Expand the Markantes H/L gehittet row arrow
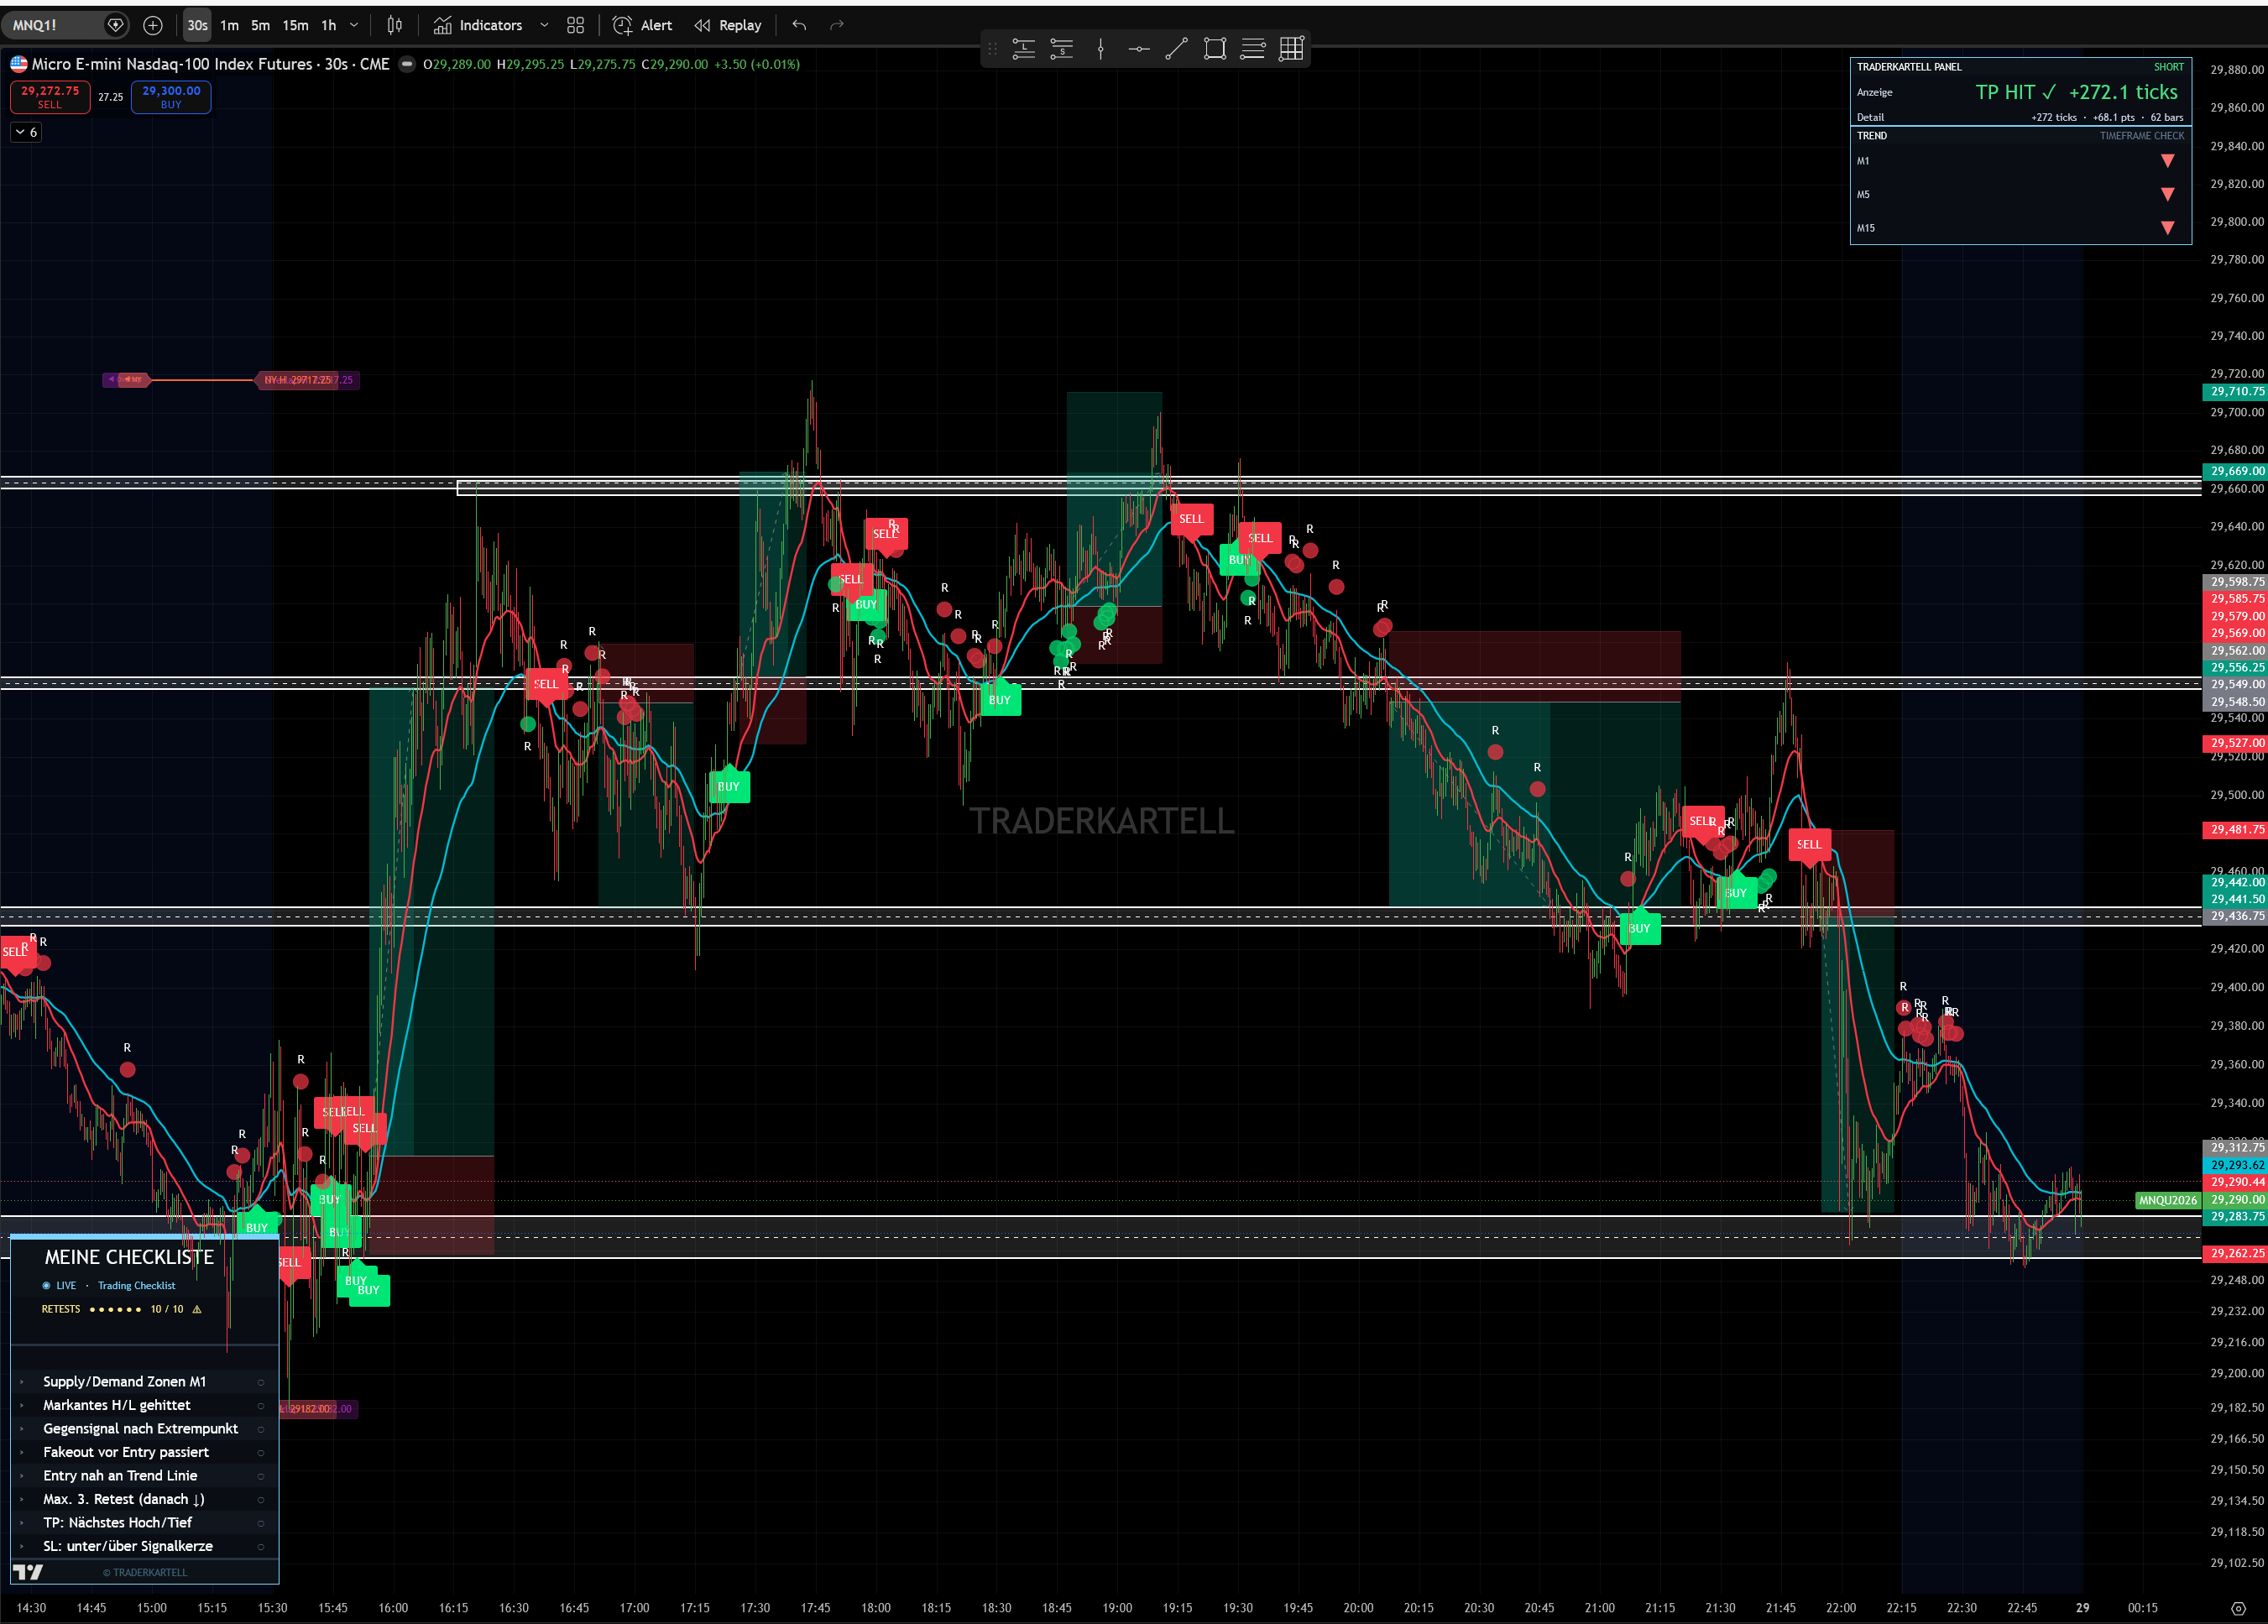The image size is (2268, 1624). pyautogui.click(x=21, y=1405)
